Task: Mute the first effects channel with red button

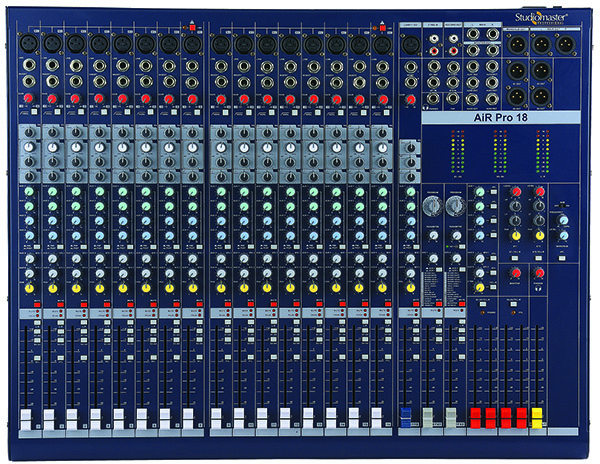Action: point(439,304)
